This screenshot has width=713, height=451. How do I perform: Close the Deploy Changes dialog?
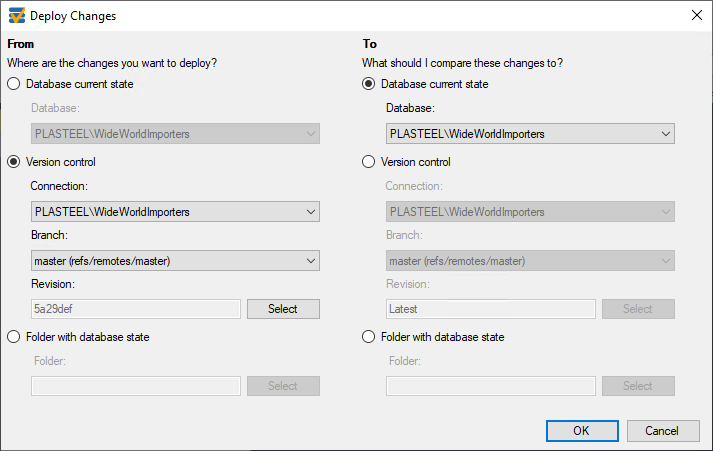[697, 15]
